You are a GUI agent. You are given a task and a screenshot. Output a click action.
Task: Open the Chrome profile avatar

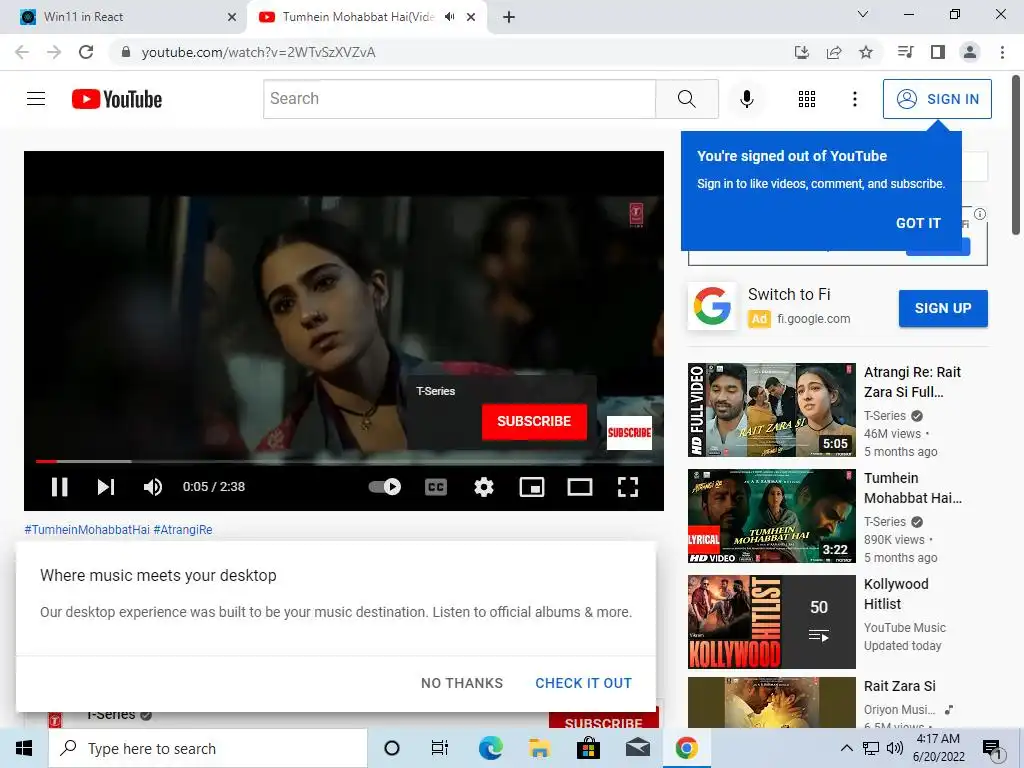(970, 52)
